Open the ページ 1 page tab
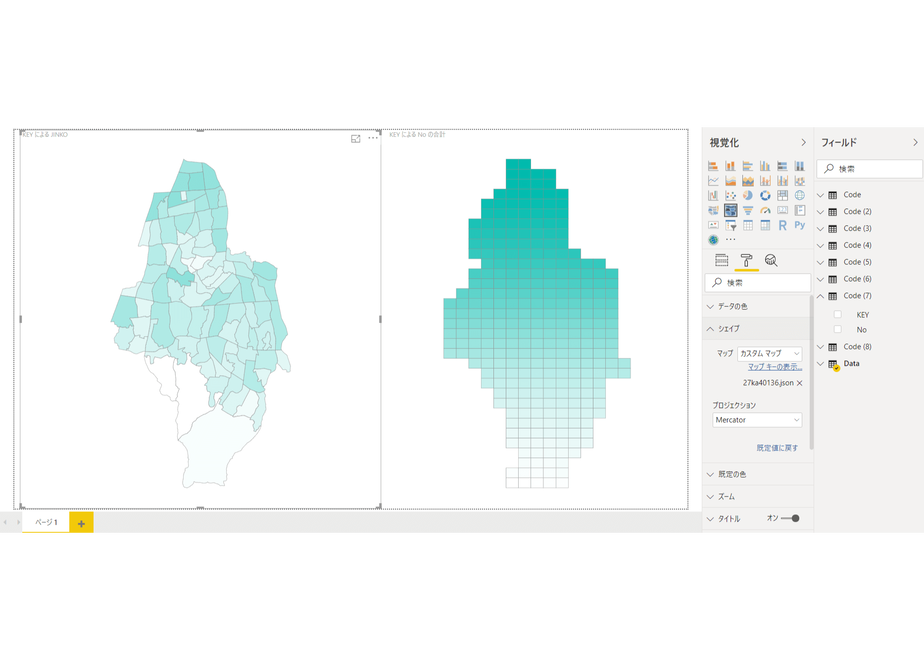This screenshot has height=660, width=924. click(x=46, y=522)
